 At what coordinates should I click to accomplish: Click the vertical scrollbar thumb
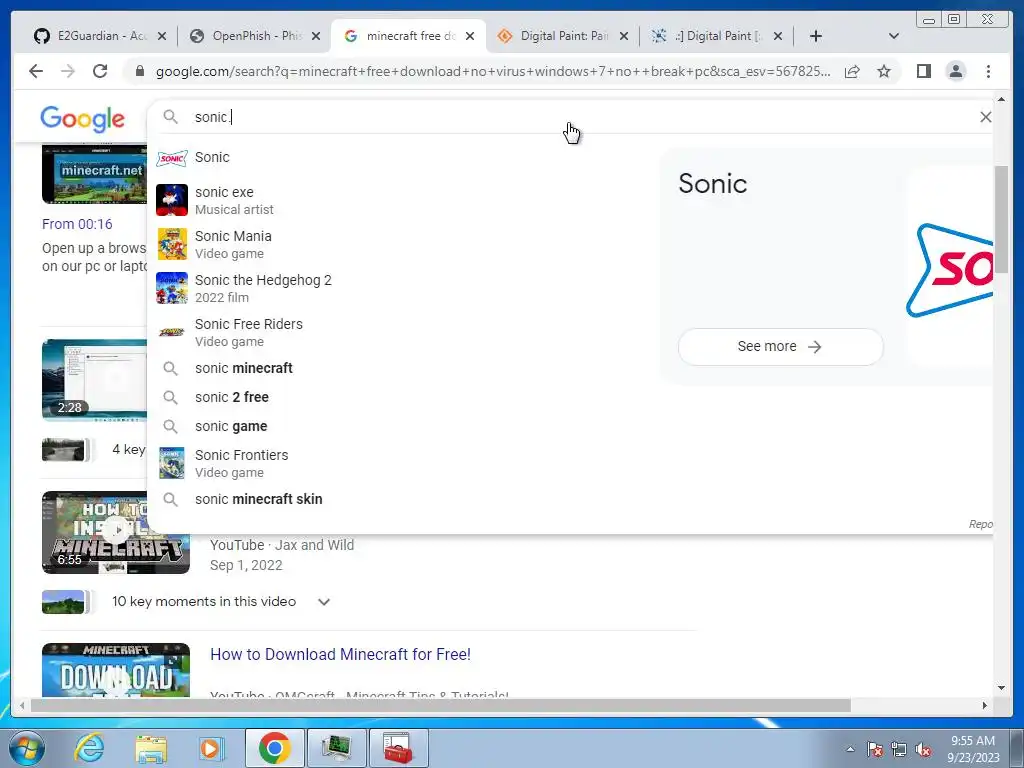coord(1002,219)
